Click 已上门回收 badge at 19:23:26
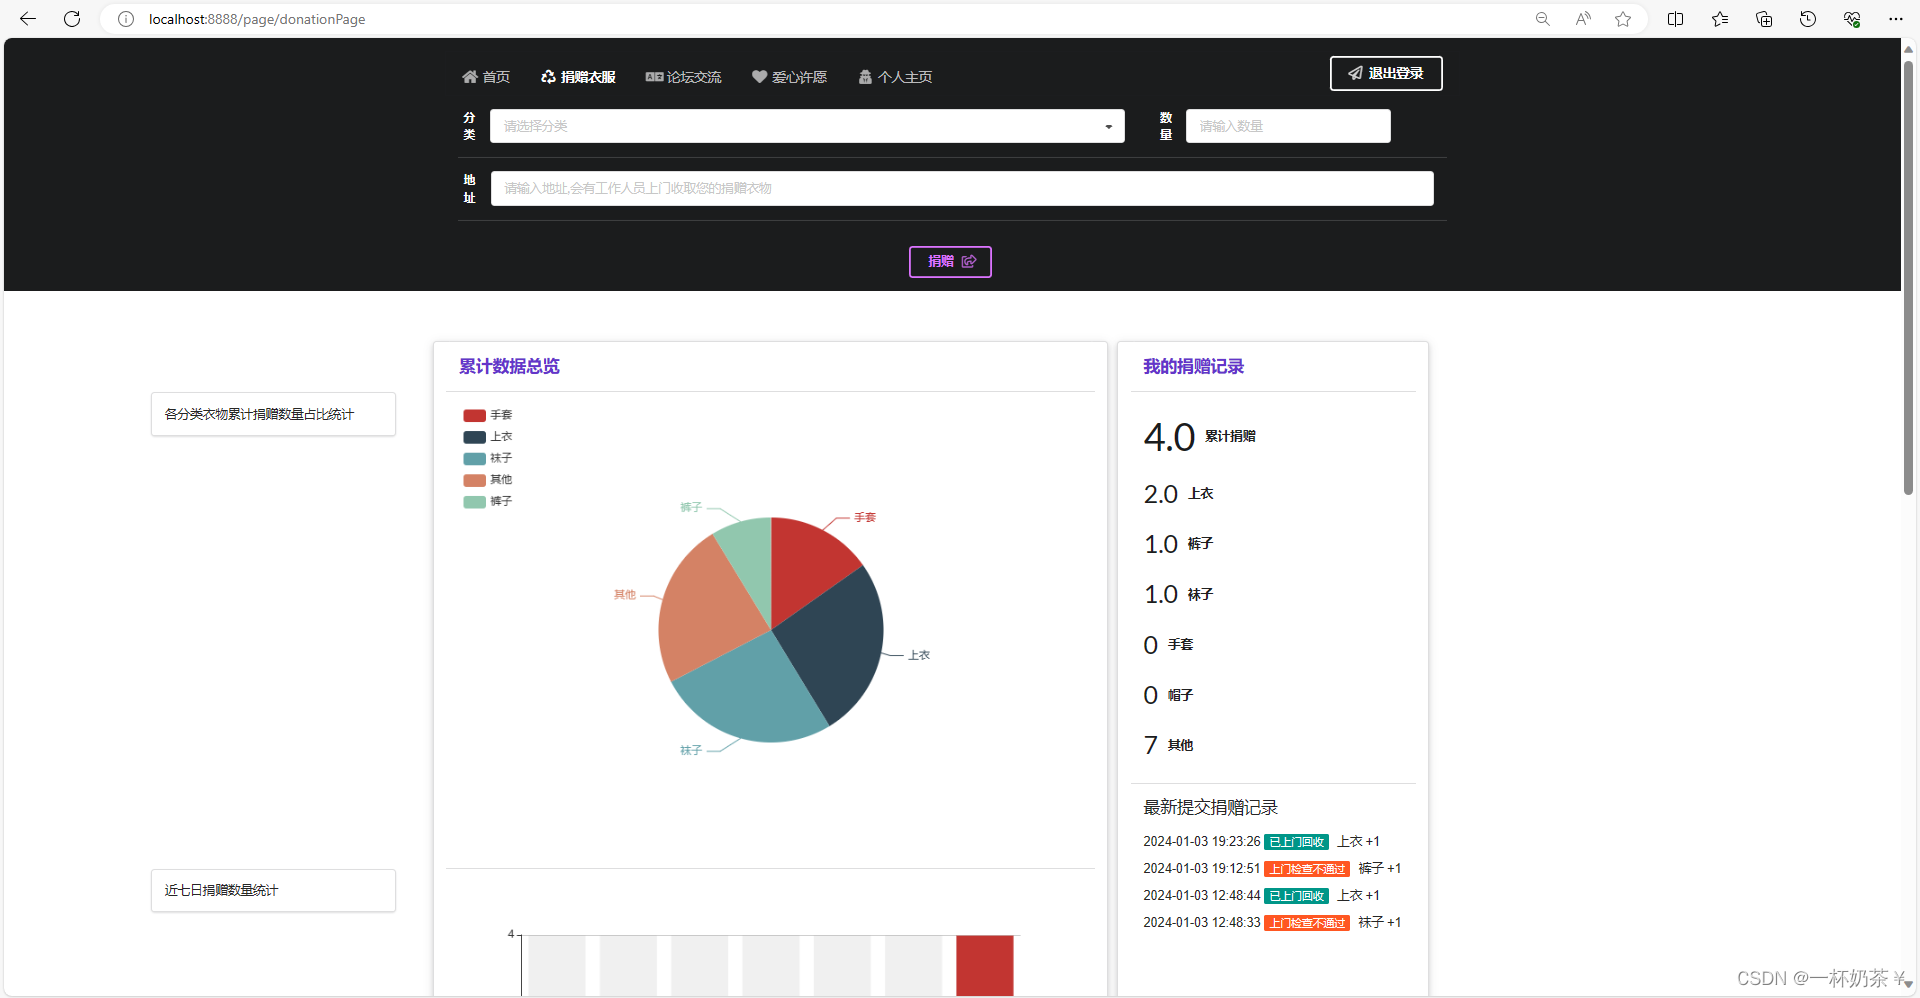 click(1296, 842)
